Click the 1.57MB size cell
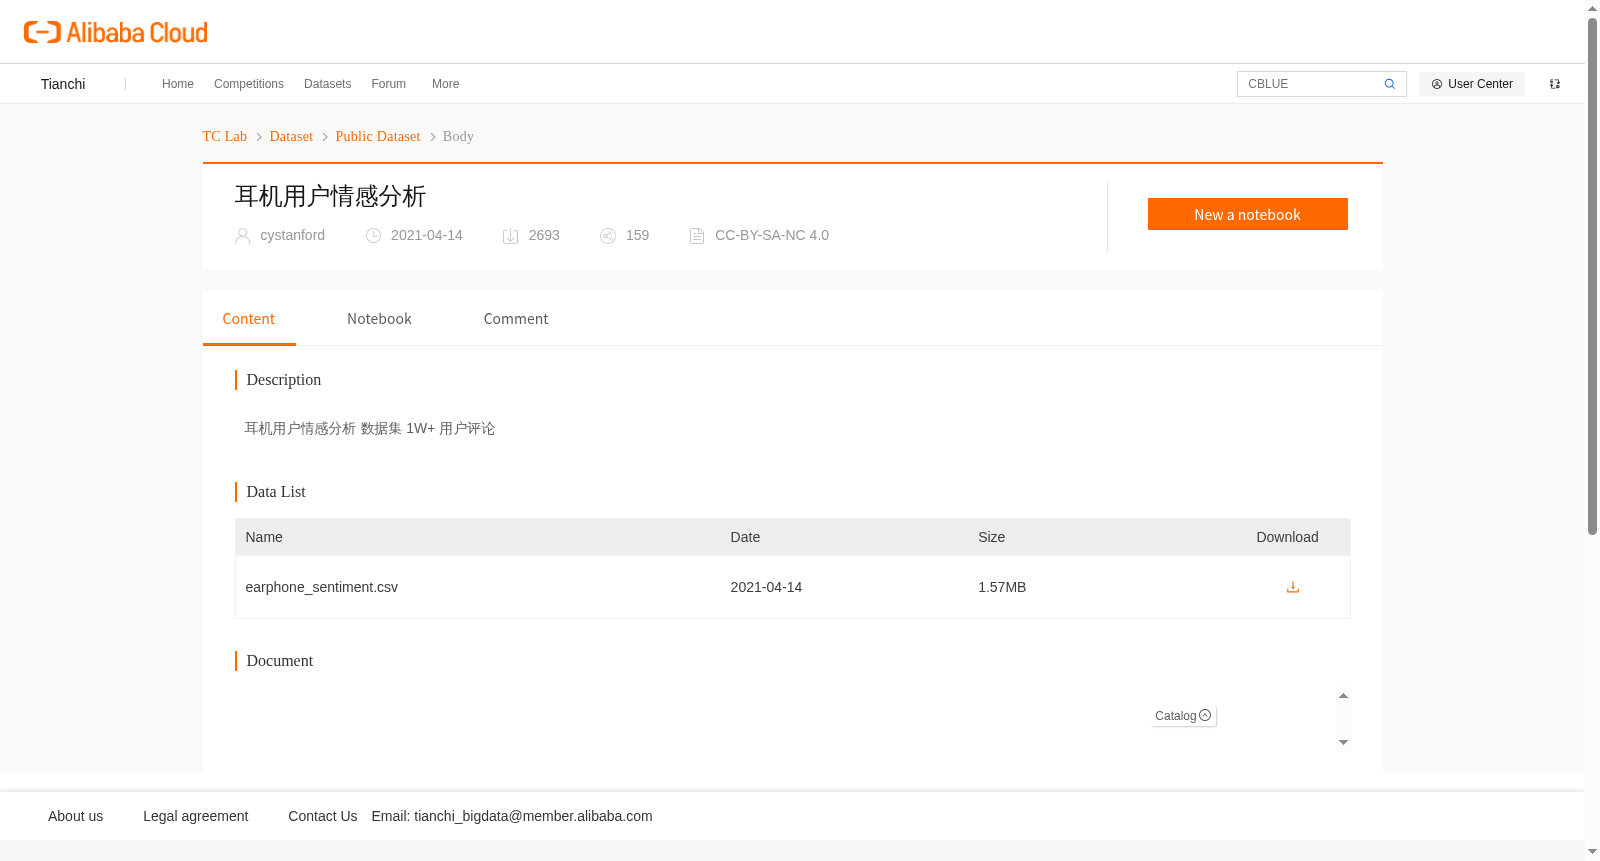This screenshot has width=1600, height=861. (x=1002, y=587)
